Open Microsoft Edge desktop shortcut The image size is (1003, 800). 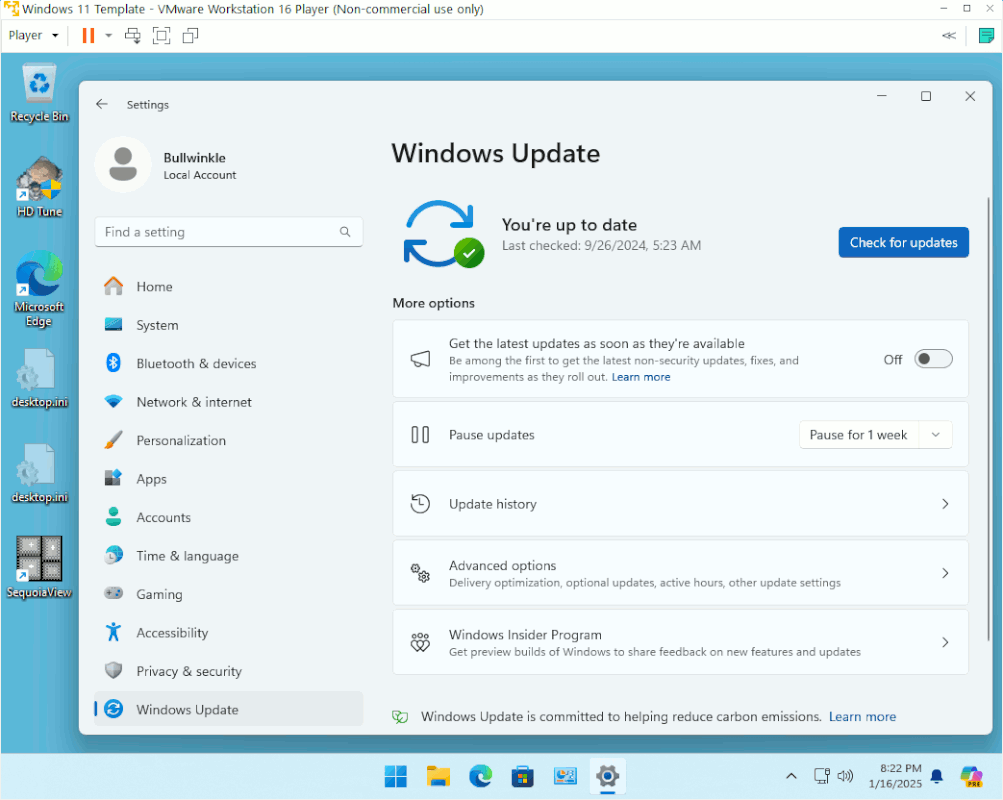[x=39, y=288]
